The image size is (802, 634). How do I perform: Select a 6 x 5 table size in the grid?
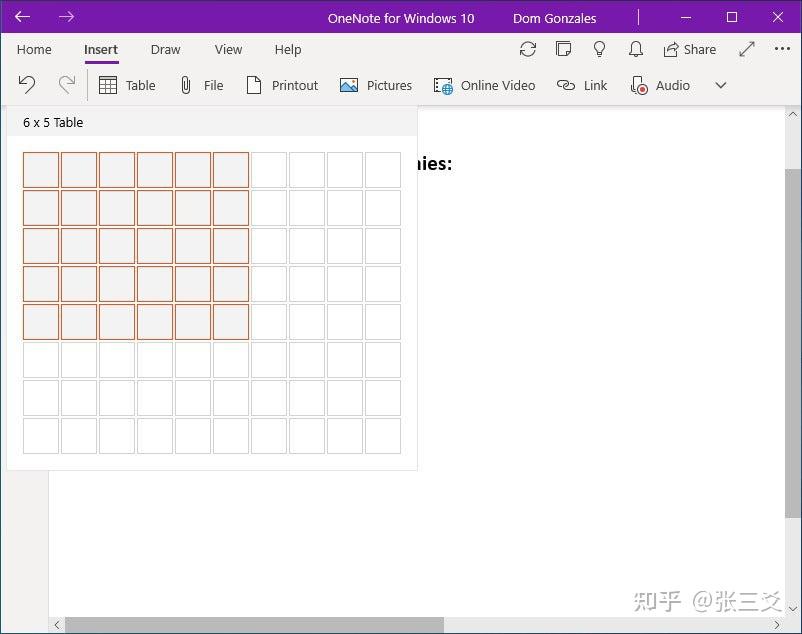[x=230, y=322]
